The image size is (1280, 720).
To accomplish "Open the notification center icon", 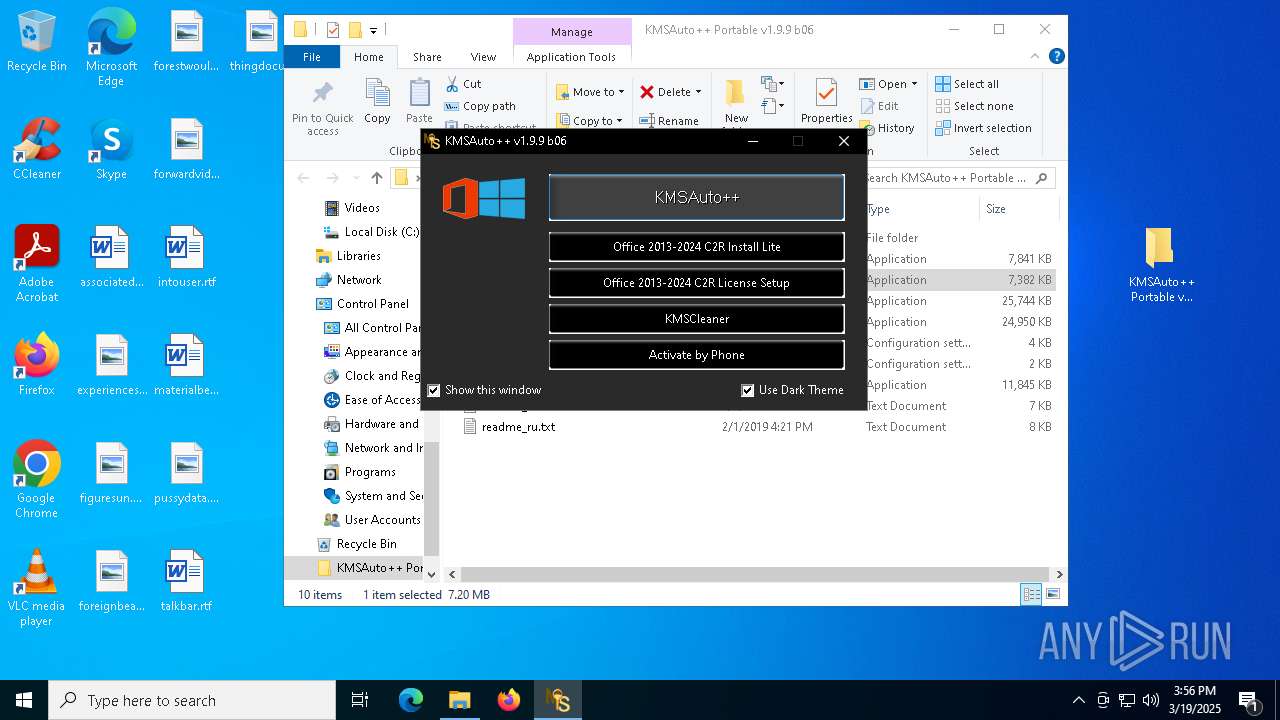I will tap(1248, 700).
